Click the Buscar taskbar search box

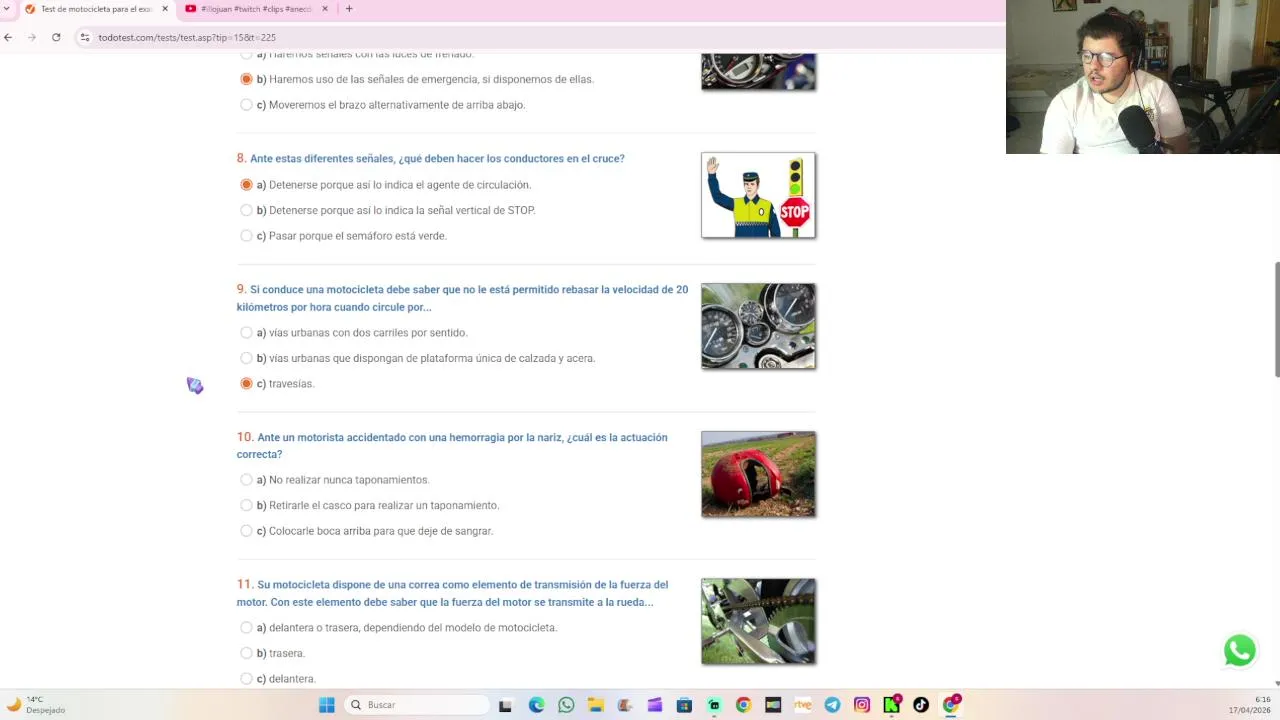(x=415, y=705)
